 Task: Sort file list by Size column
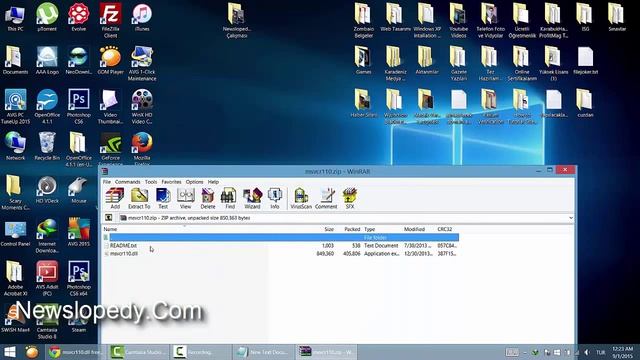coord(328,229)
